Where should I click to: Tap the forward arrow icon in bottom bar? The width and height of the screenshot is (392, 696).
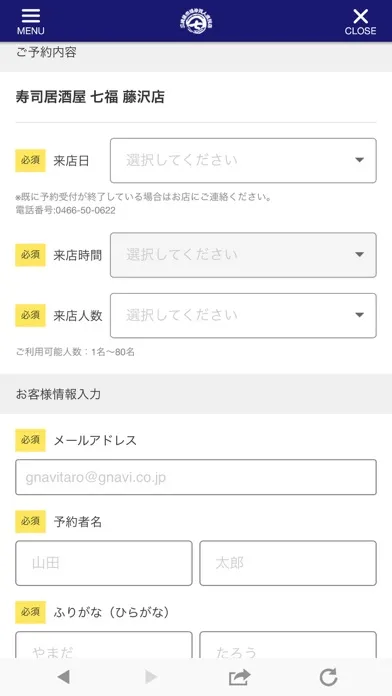point(151,677)
